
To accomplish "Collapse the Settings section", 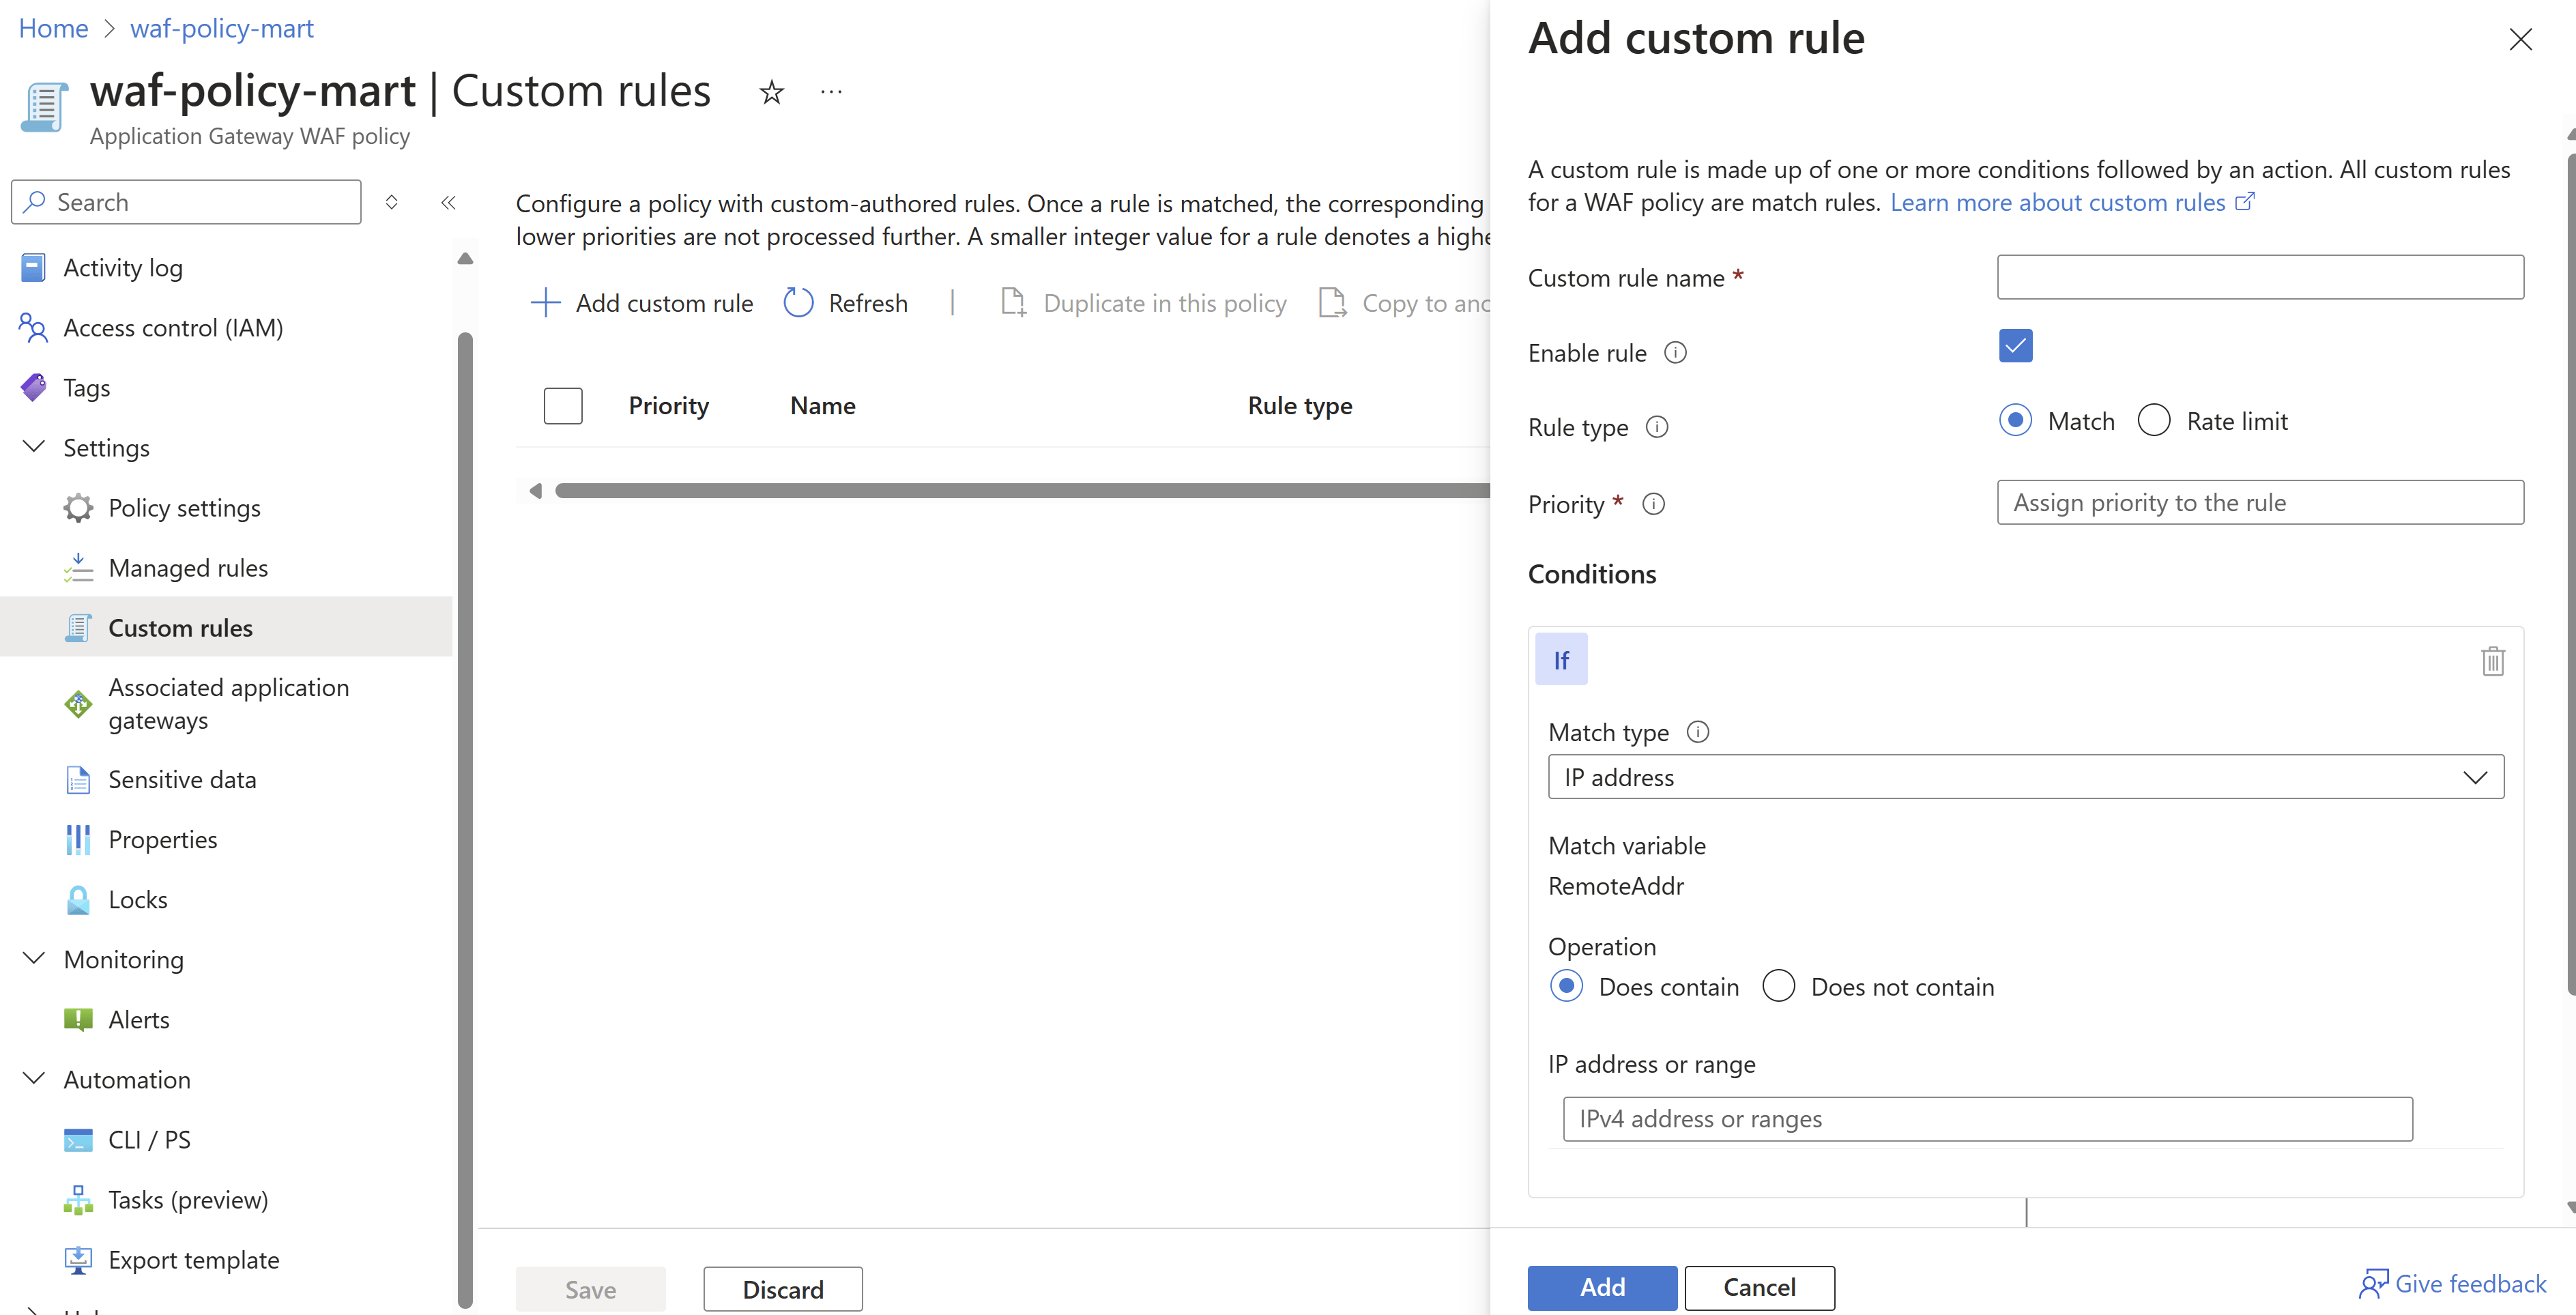I will point(33,447).
